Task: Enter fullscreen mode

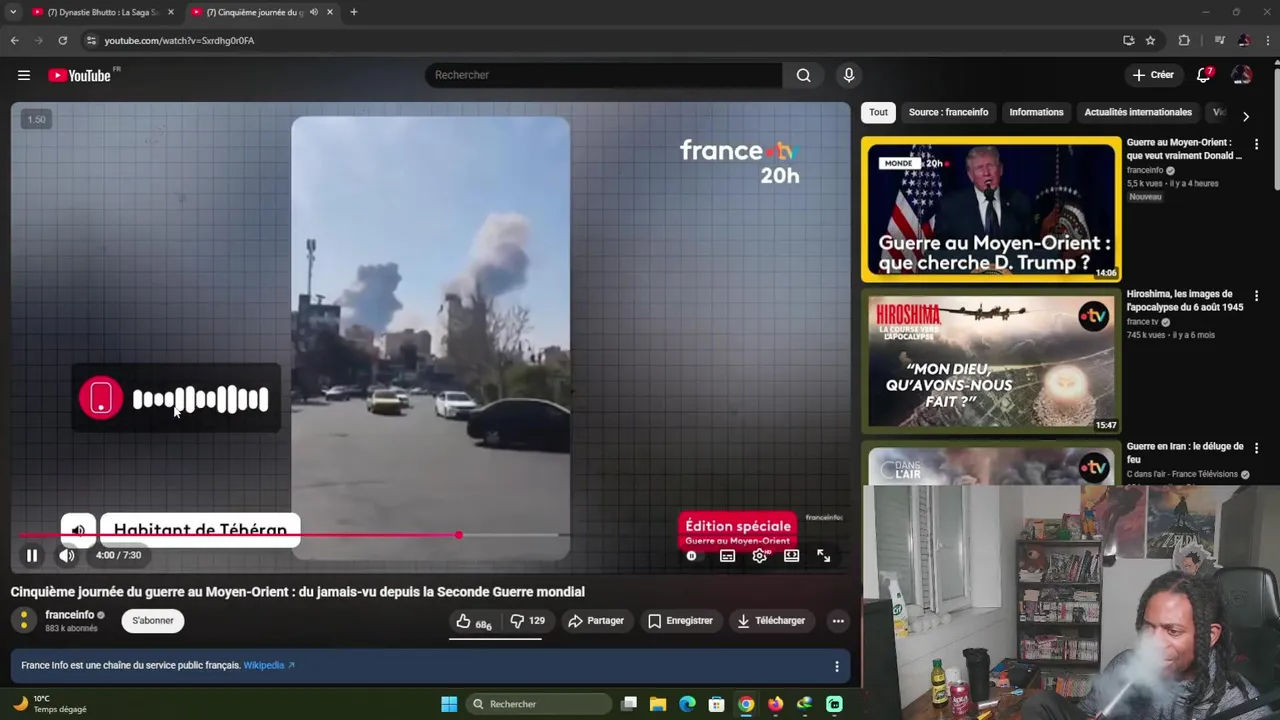Action: coord(823,556)
